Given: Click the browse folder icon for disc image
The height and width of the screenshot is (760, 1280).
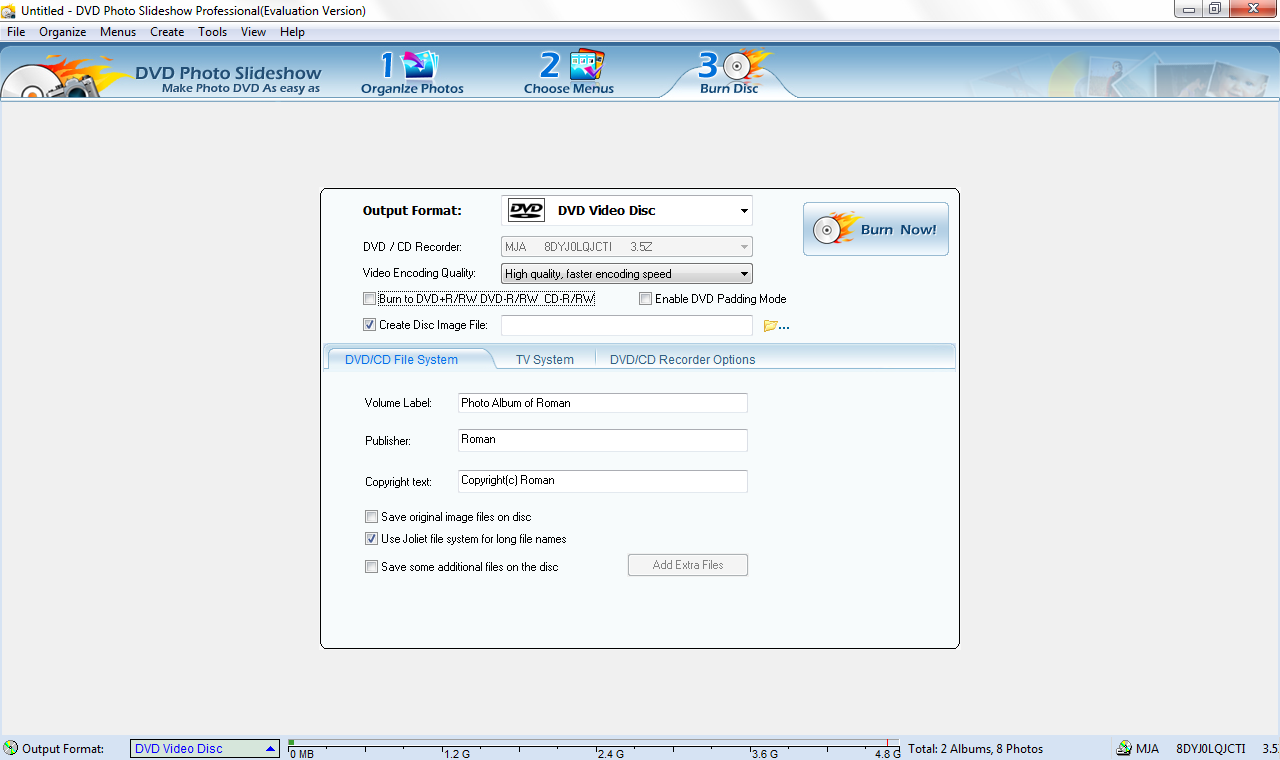Looking at the screenshot, I should [776, 326].
